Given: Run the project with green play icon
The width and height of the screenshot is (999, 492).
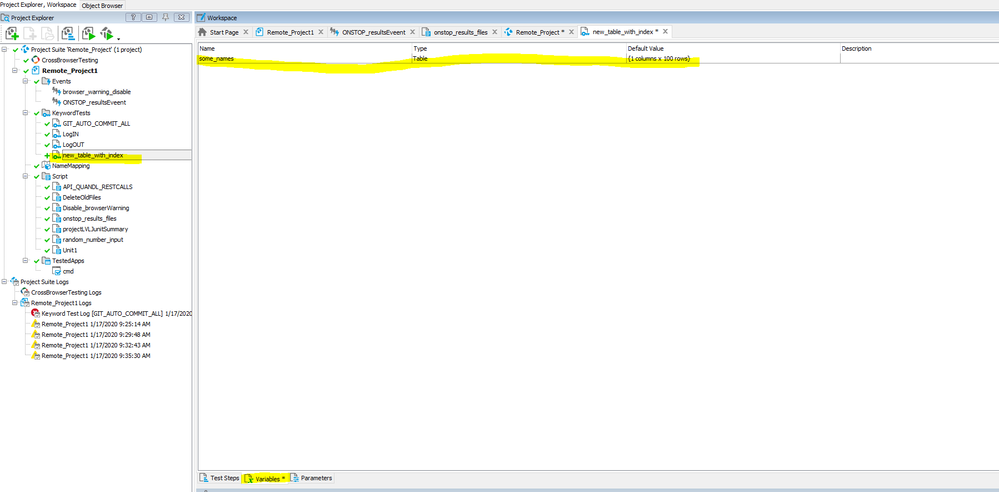Looking at the screenshot, I should click(x=89, y=32).
